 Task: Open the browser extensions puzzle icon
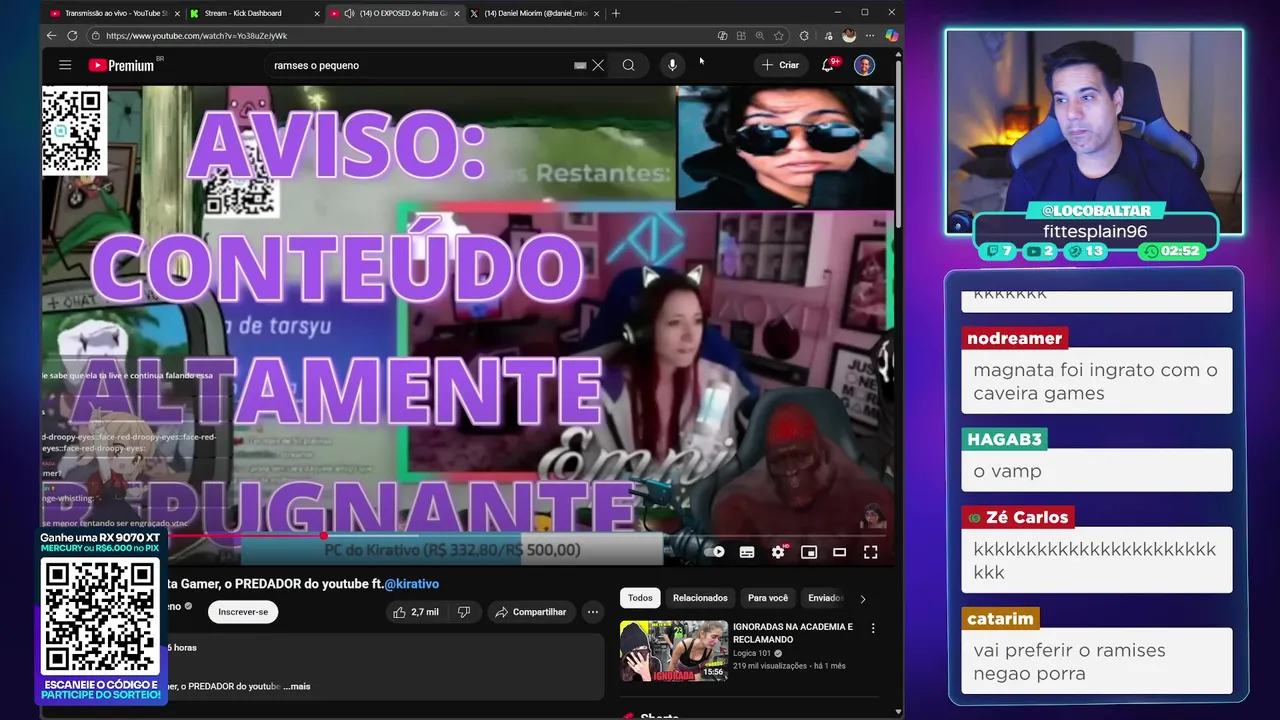(804, 35)
